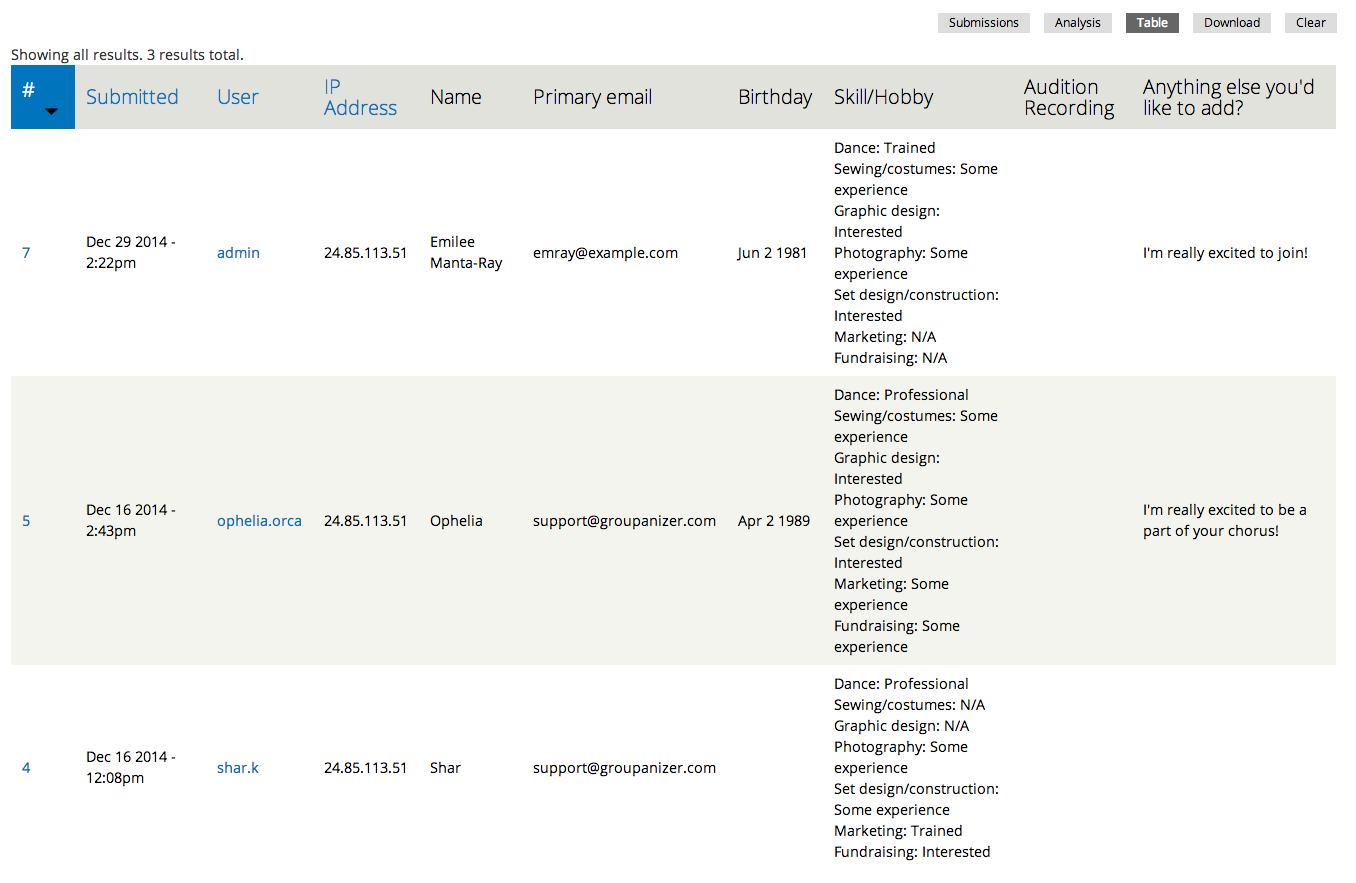This screenshot has width=1356, height=883.
Task: Click the date Dec 29 2014 - 2:22pm
Action: (131, 253)
